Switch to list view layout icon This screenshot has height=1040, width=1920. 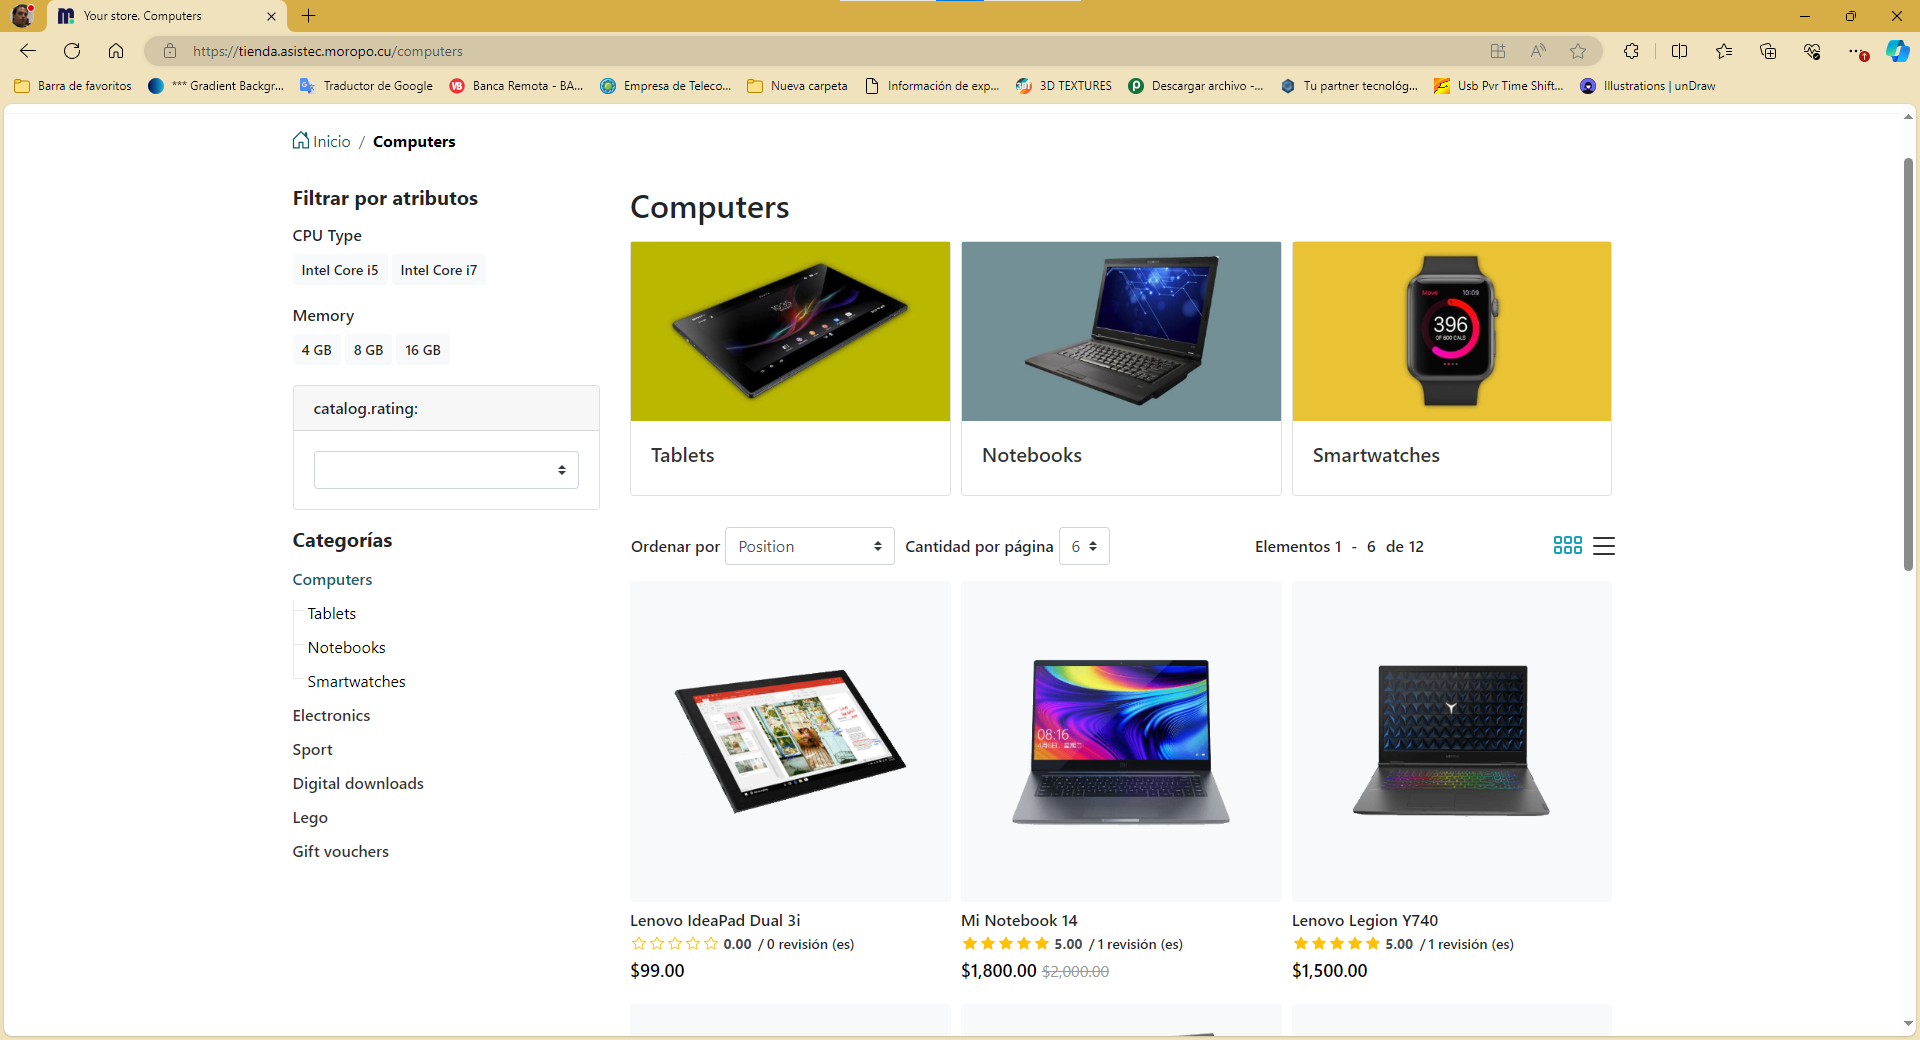[x=1603, y=545]
